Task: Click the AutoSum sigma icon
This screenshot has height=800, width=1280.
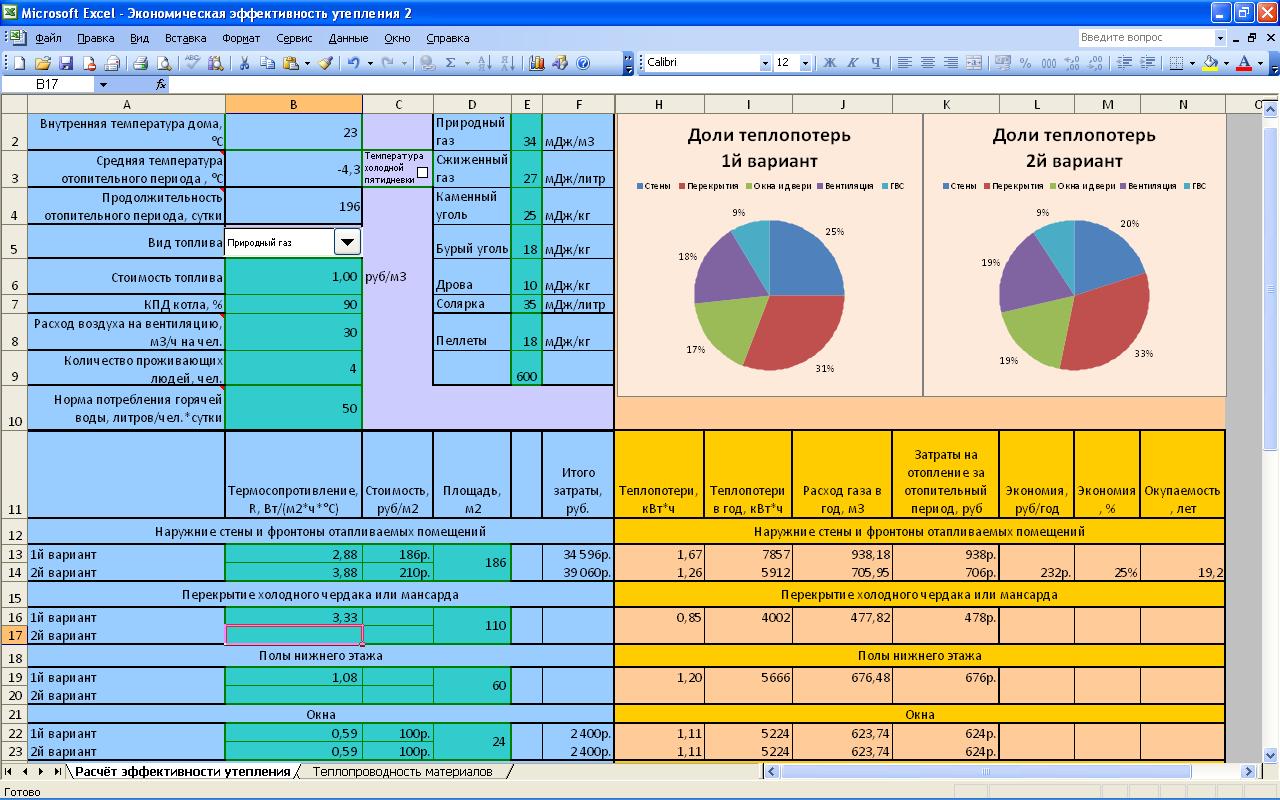Action: point(450,63)
